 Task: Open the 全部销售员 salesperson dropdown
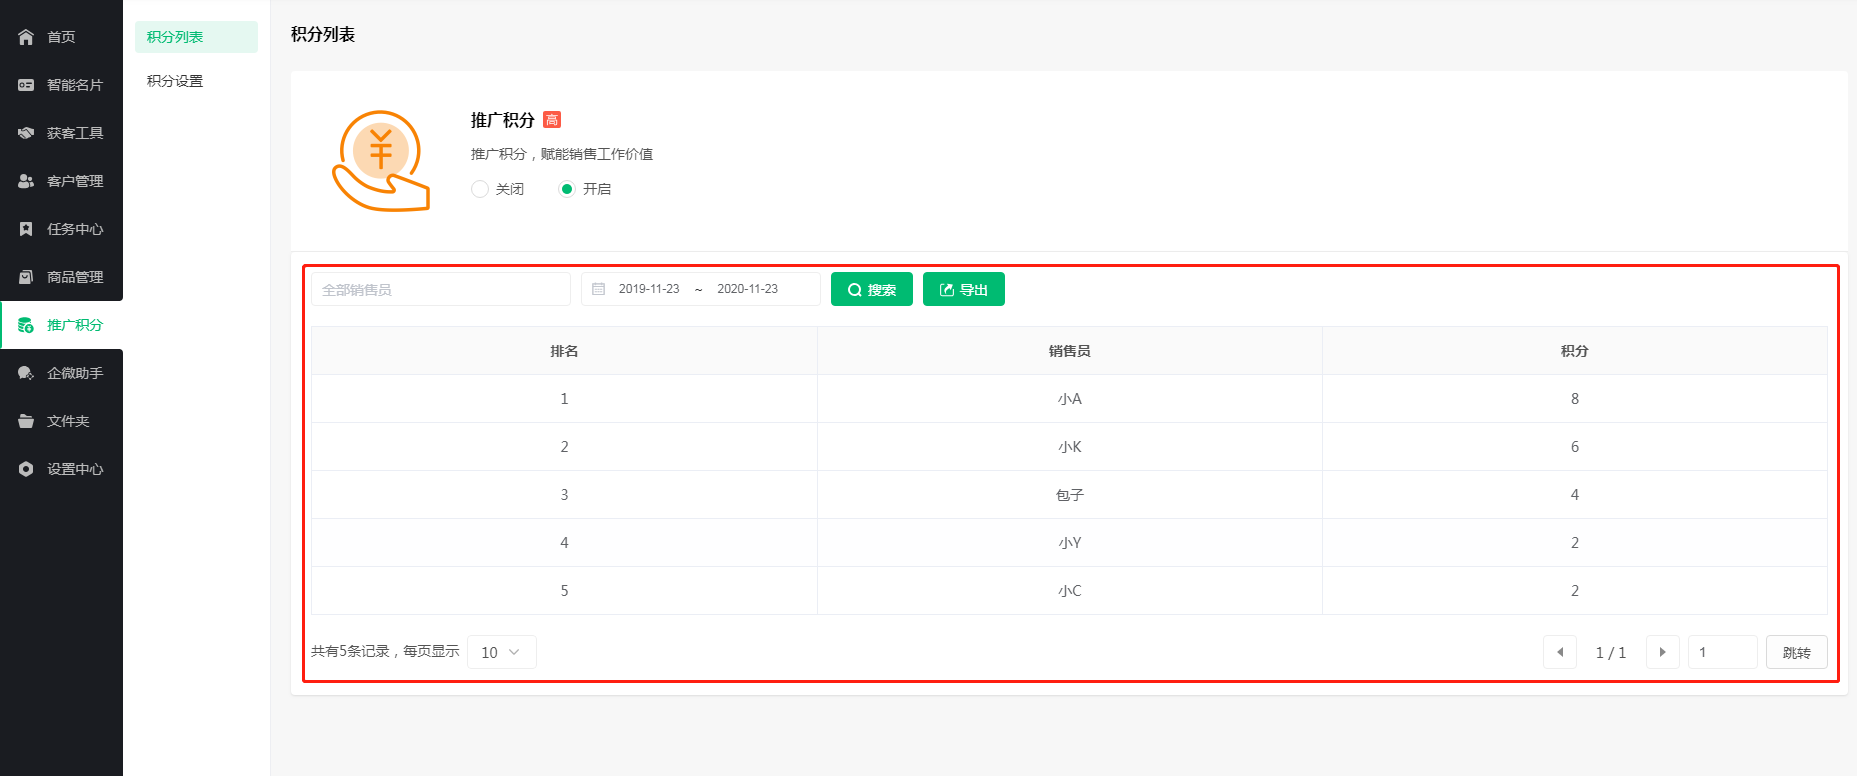click(441, 289)
